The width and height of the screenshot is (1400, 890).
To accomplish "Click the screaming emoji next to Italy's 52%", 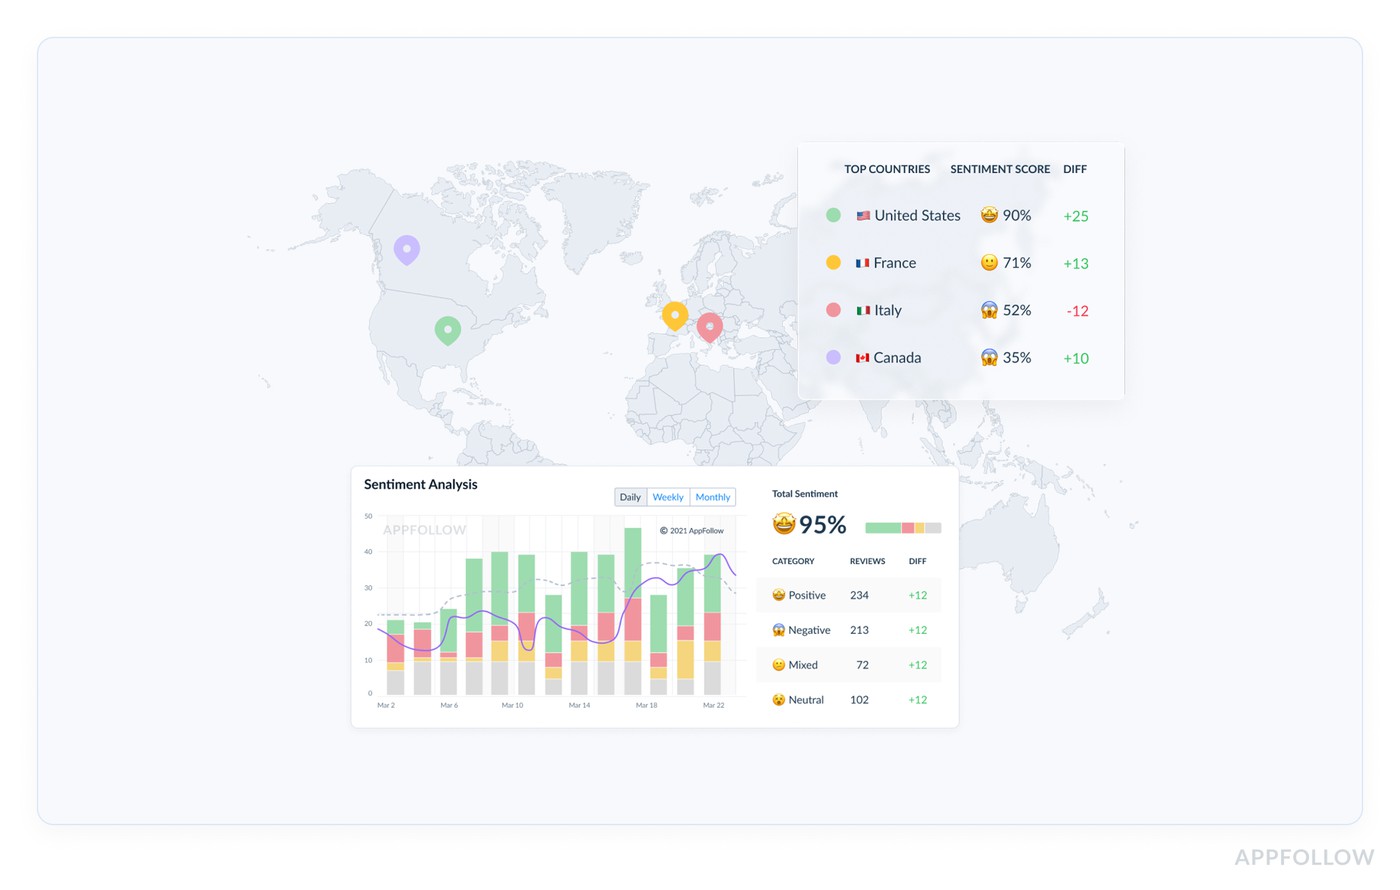I will (x=988, y=310).
